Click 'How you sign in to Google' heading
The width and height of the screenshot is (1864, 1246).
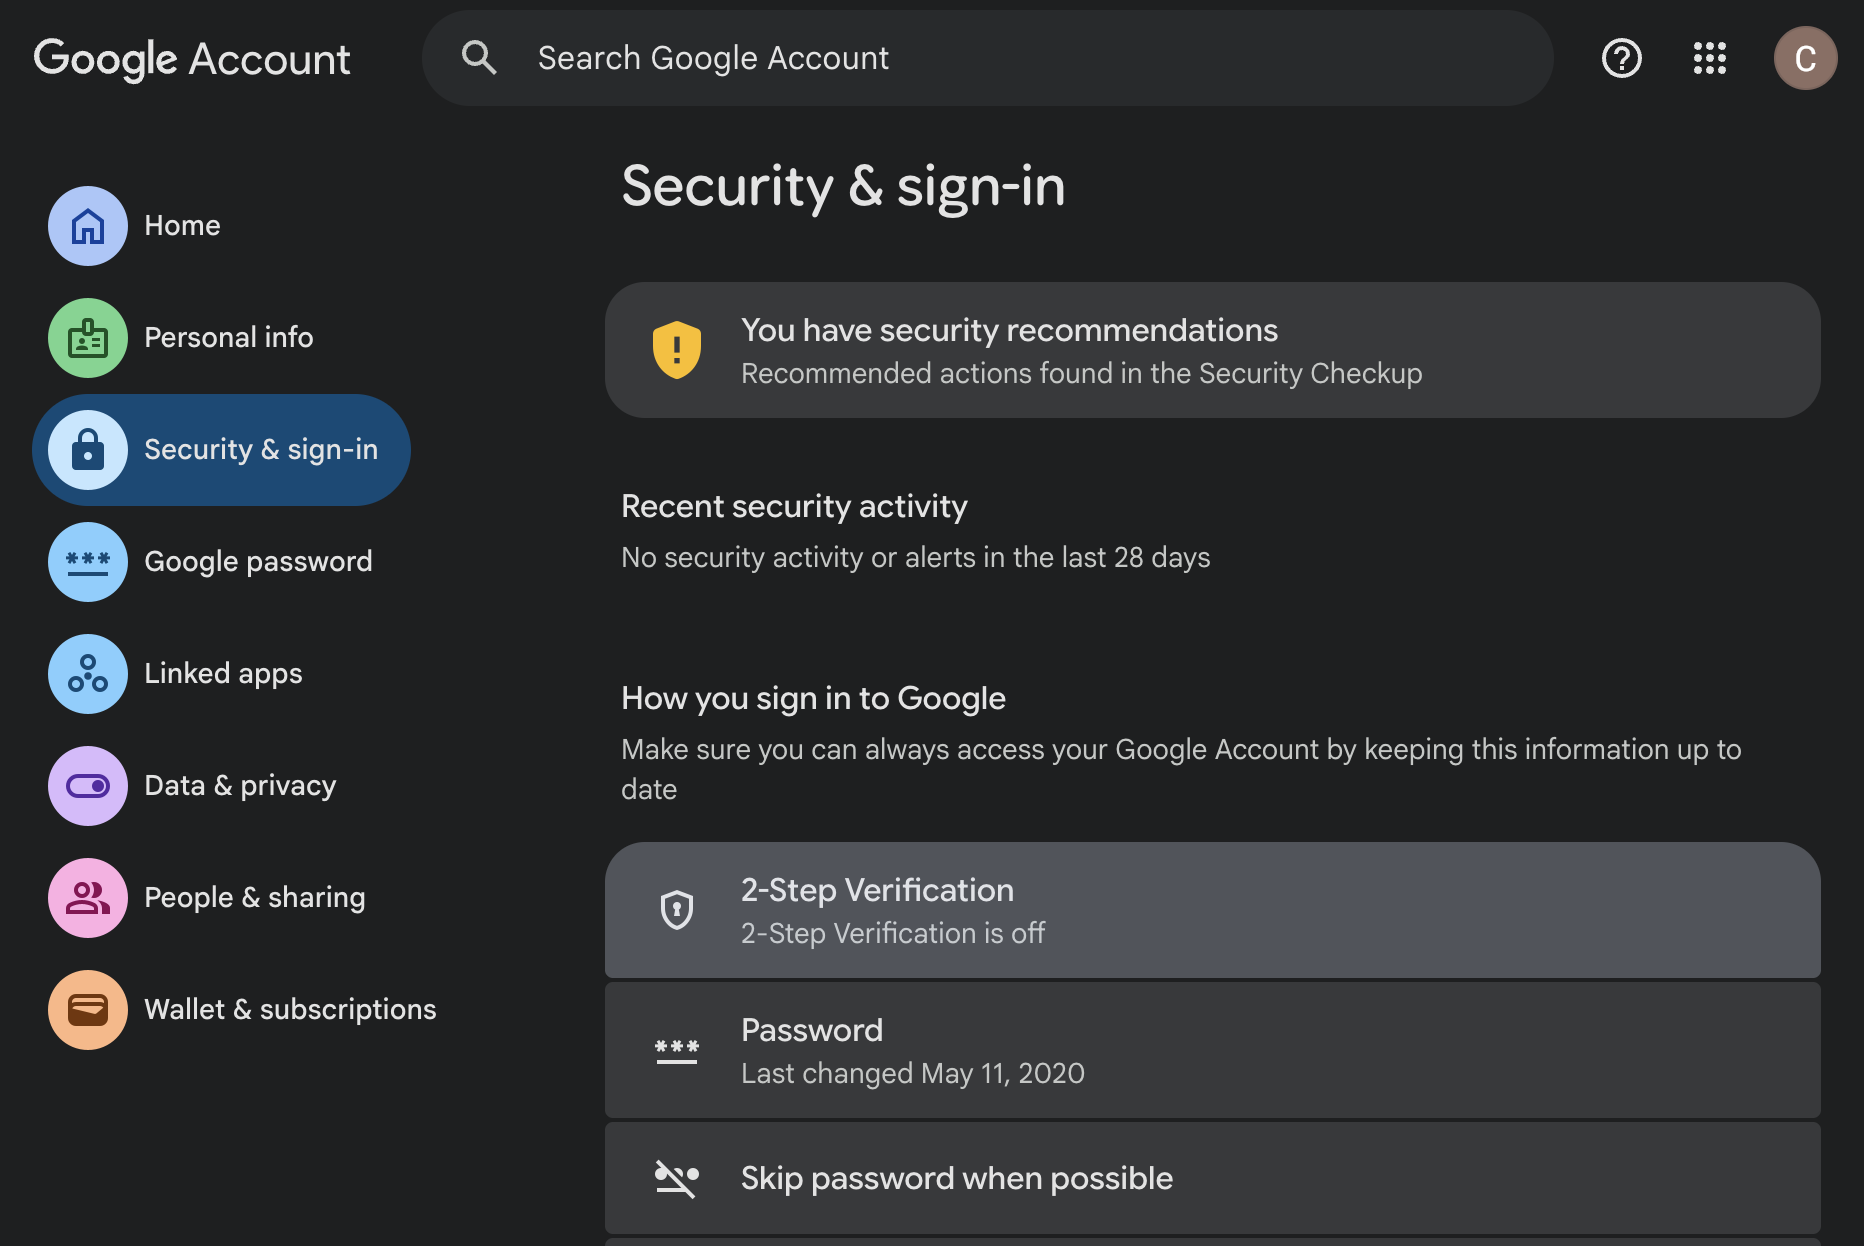coord(813,698)
